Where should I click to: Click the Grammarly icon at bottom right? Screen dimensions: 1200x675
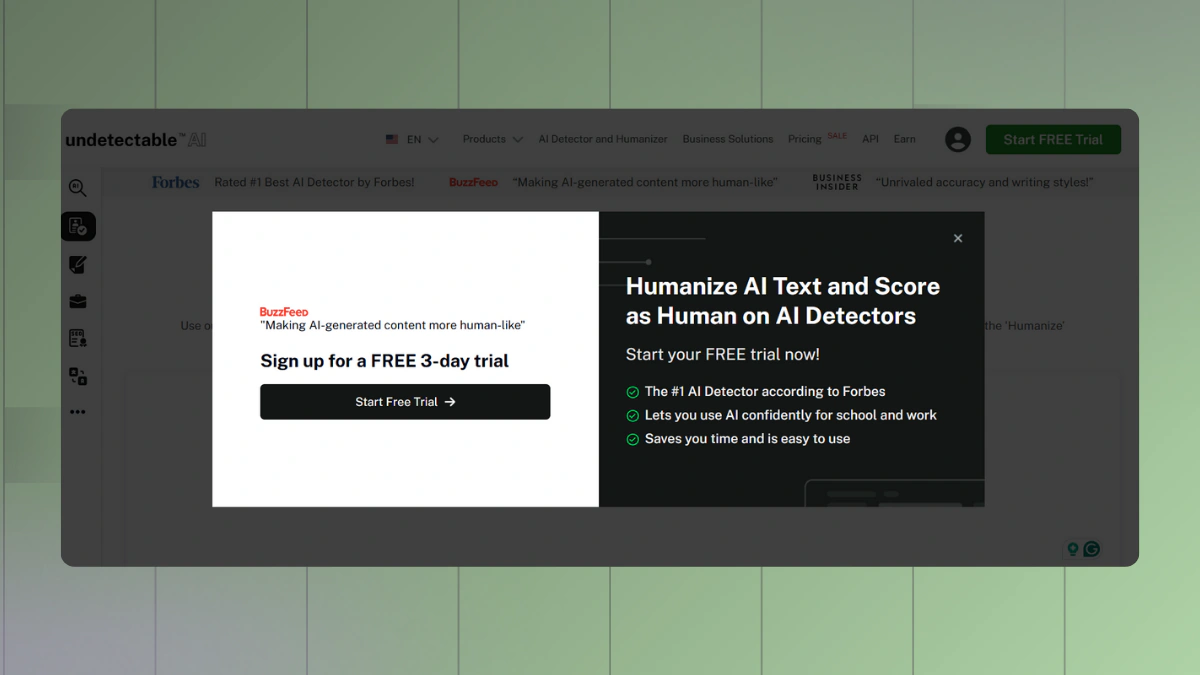click(1092, 549)
